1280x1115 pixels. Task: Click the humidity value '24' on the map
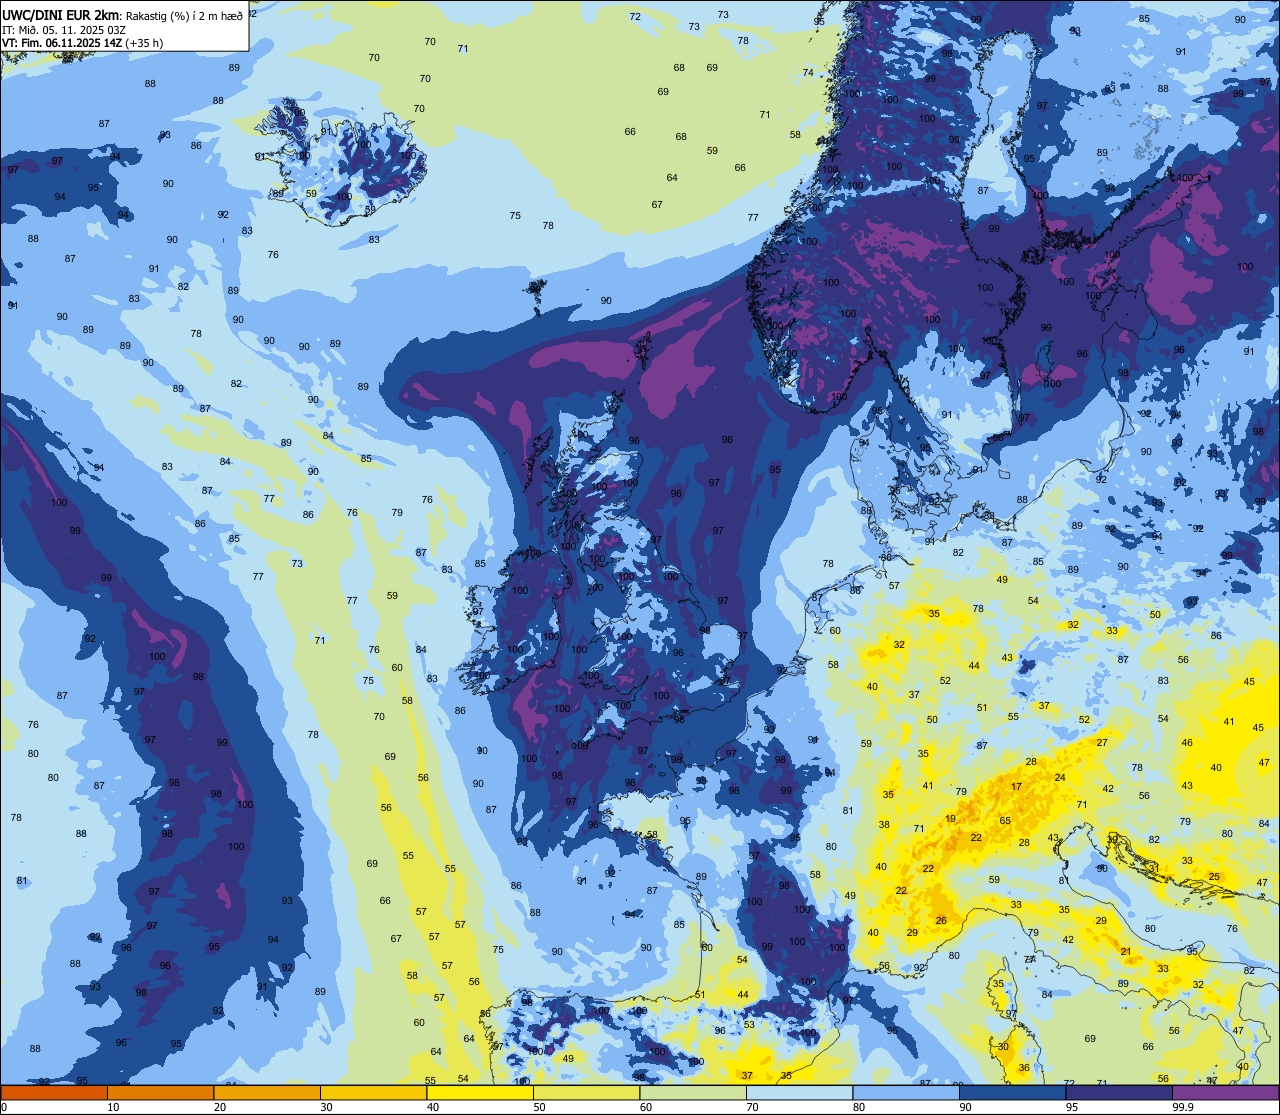[1060, 778]
